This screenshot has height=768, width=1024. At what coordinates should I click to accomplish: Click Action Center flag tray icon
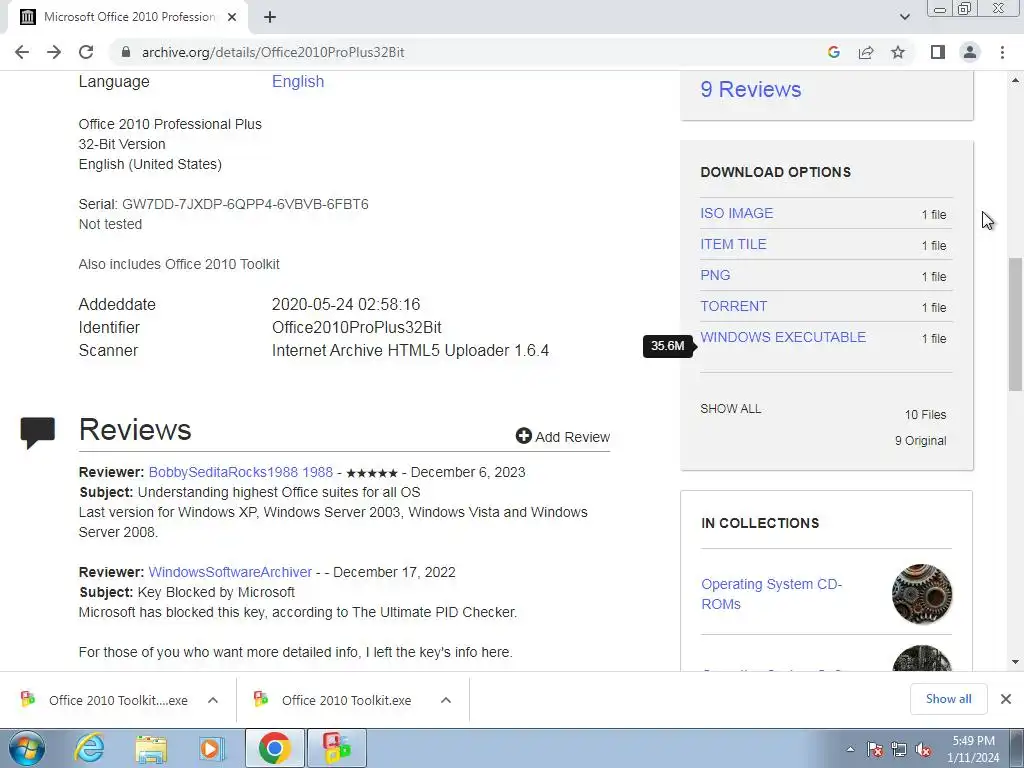click(875, 749)
